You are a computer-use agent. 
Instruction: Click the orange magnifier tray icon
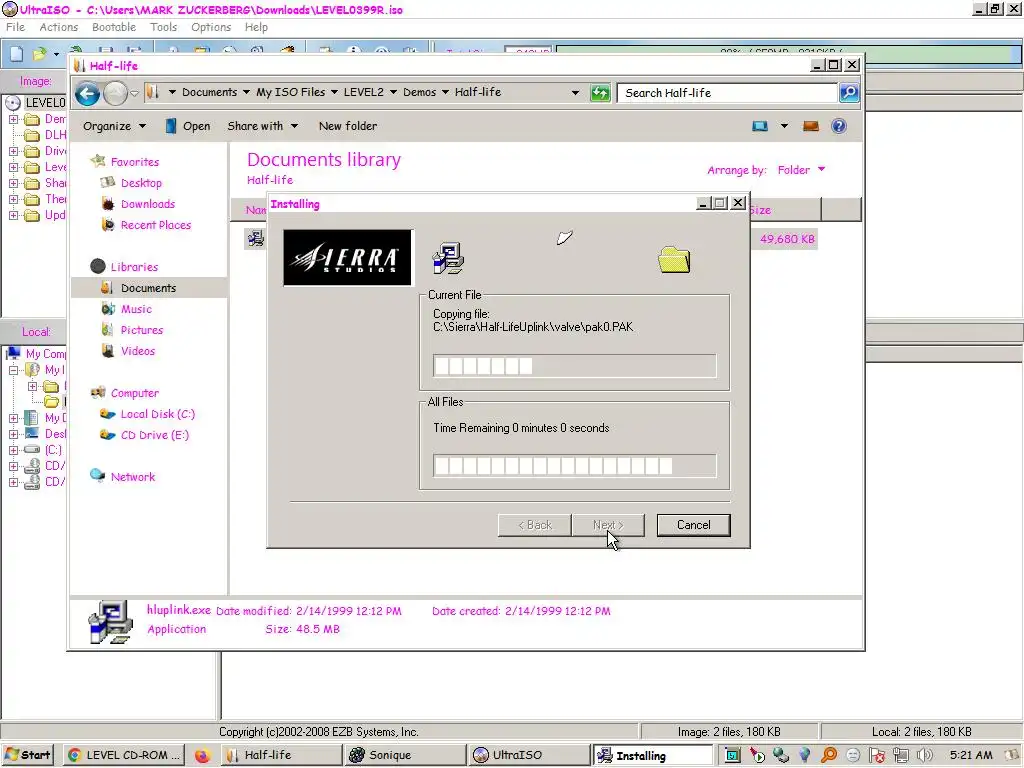829,756
